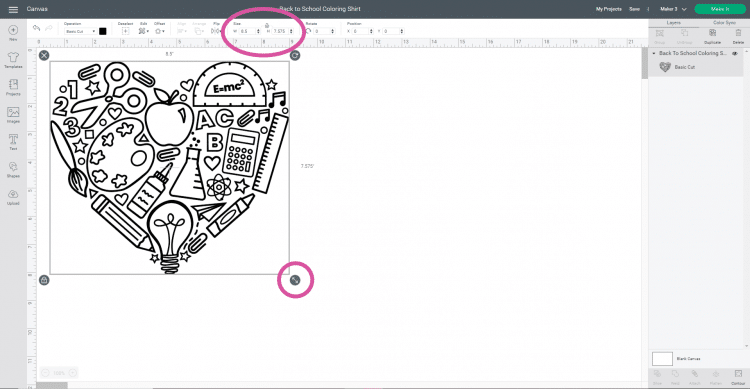Open the Flip dropdown
750x389 pixels.
point(216,31)
